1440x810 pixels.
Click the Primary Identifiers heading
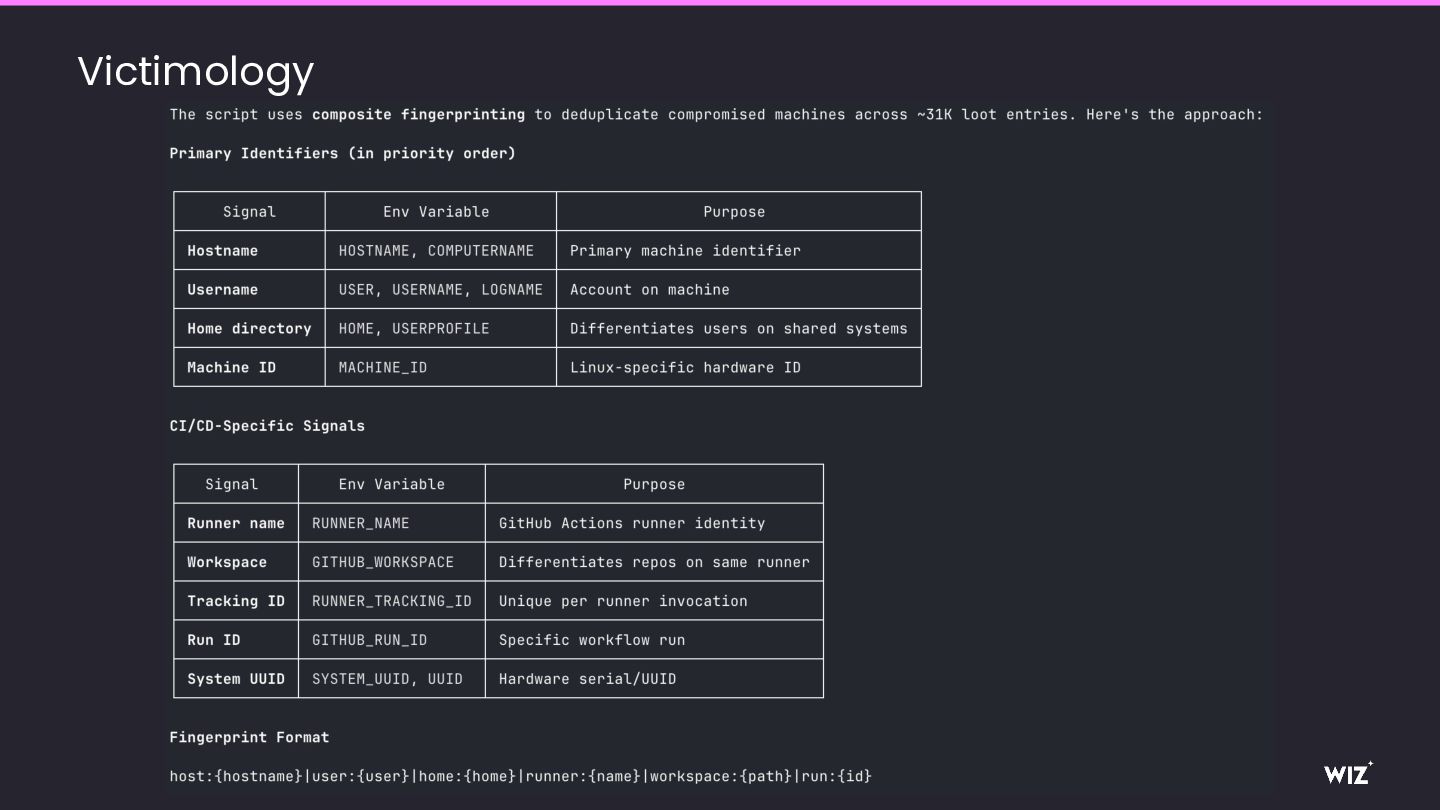pyautogui.click(x=342, y=153)
